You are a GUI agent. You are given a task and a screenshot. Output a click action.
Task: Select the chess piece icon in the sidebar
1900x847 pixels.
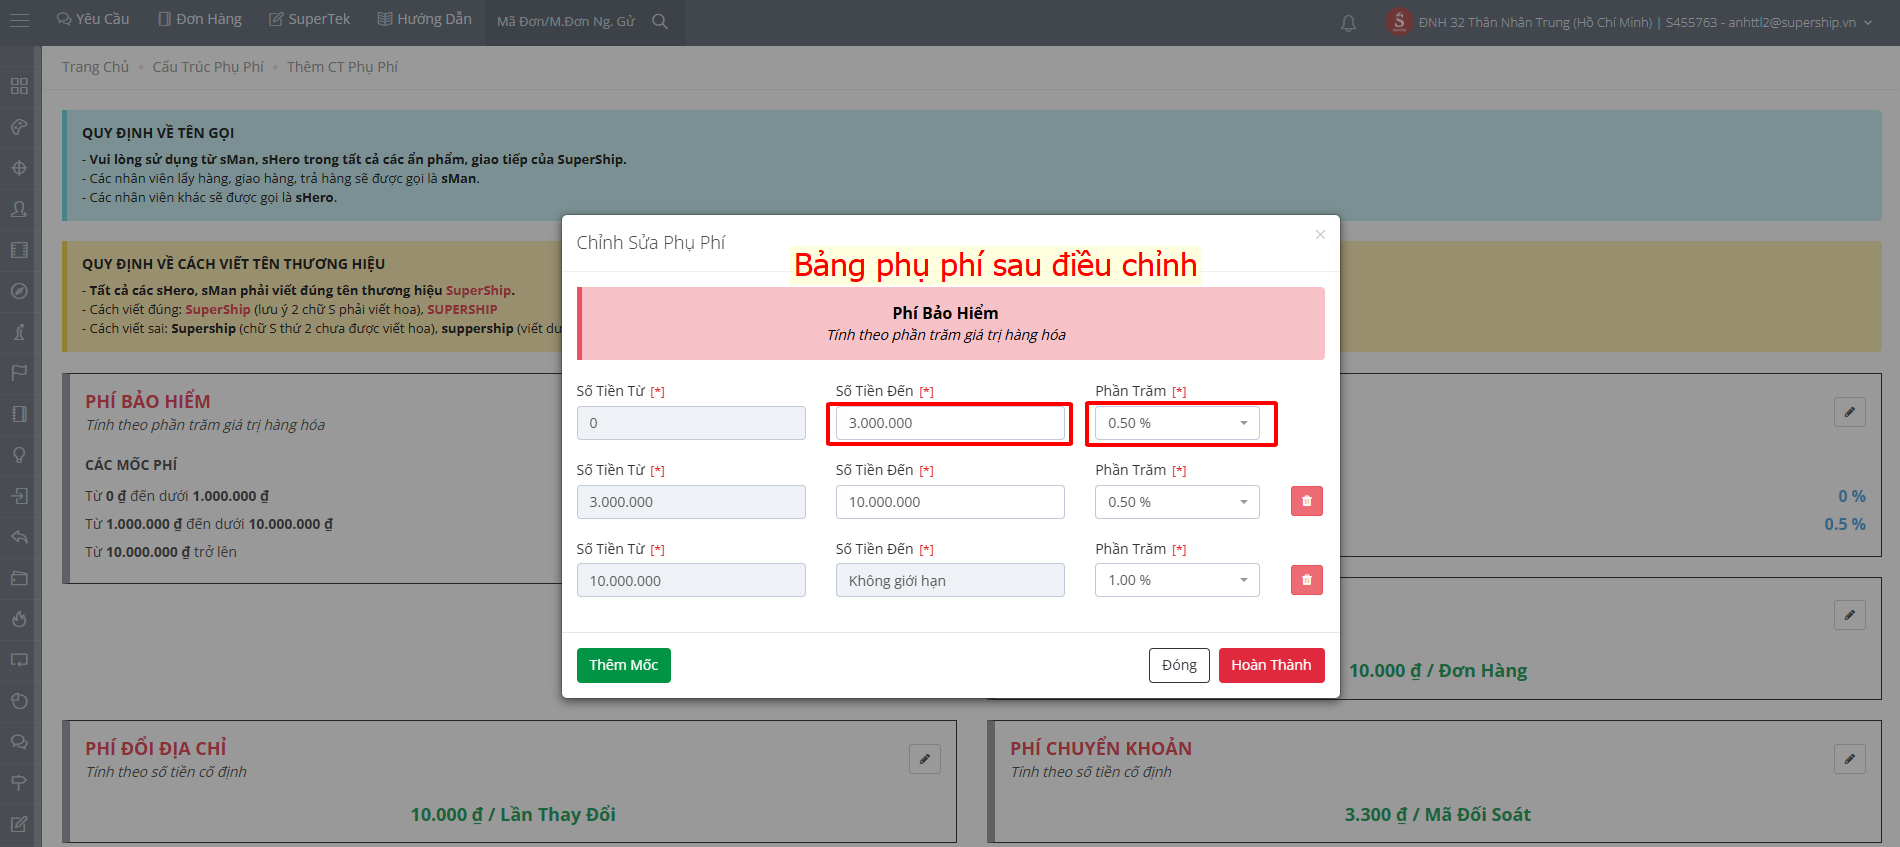click(19, 332)
